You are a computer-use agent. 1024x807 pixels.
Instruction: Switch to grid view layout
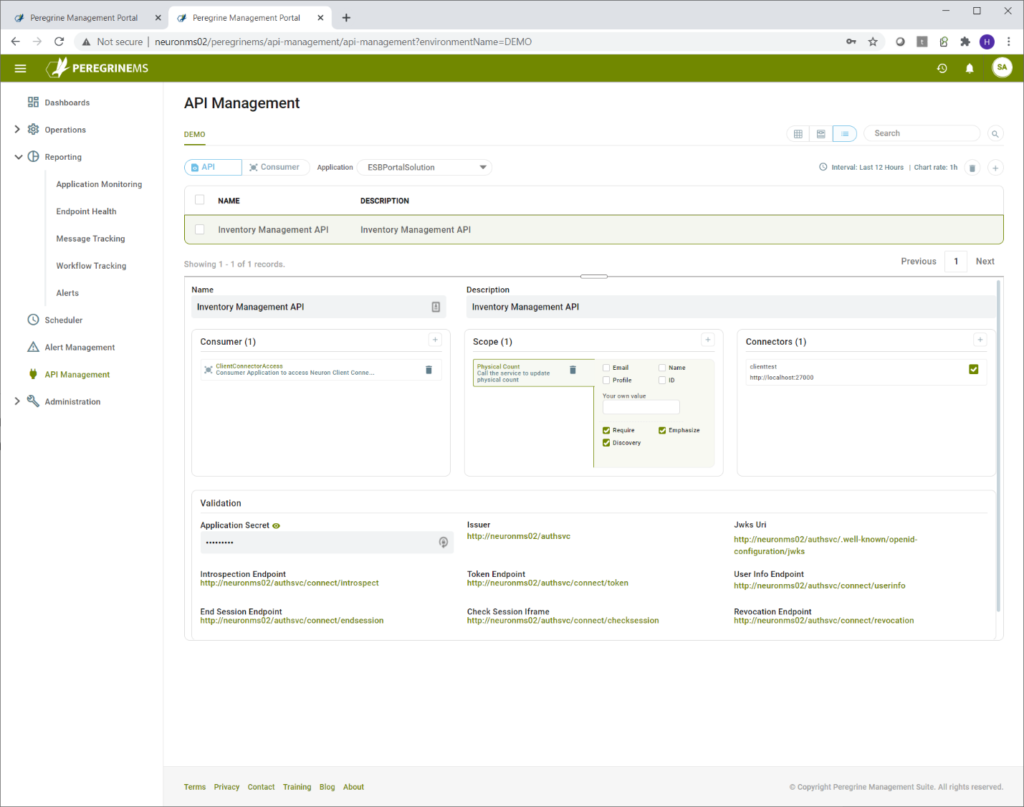coord(796,133)
